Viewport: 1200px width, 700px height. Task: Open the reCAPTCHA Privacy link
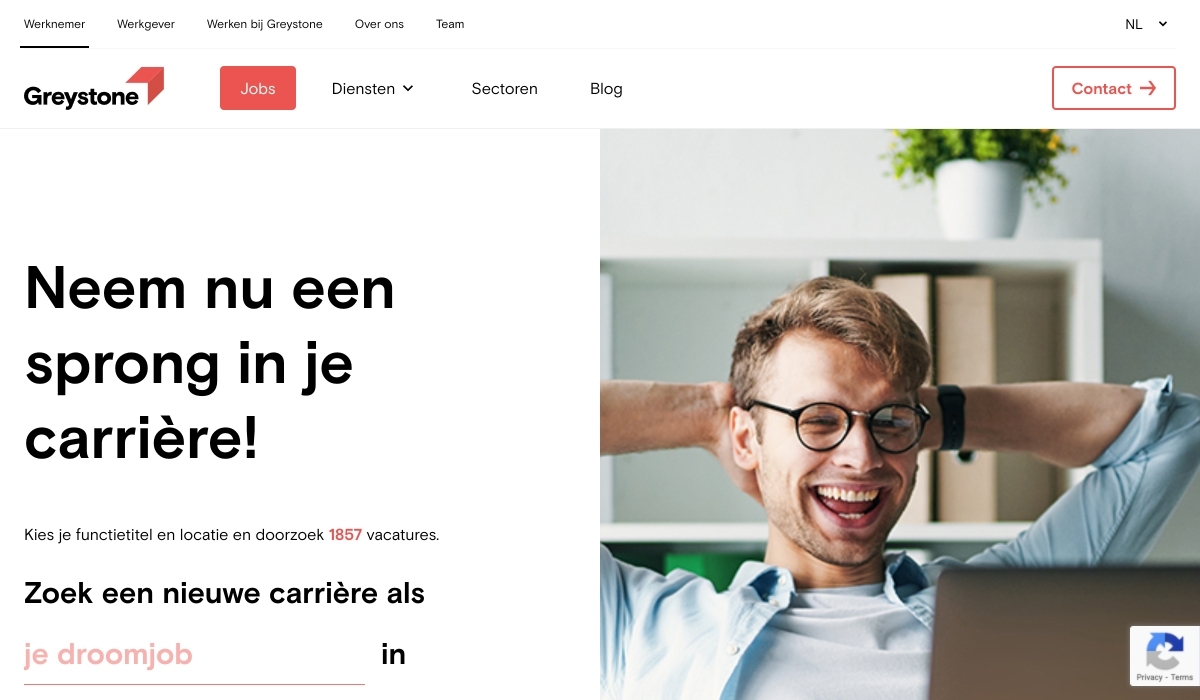(1149, 677)
